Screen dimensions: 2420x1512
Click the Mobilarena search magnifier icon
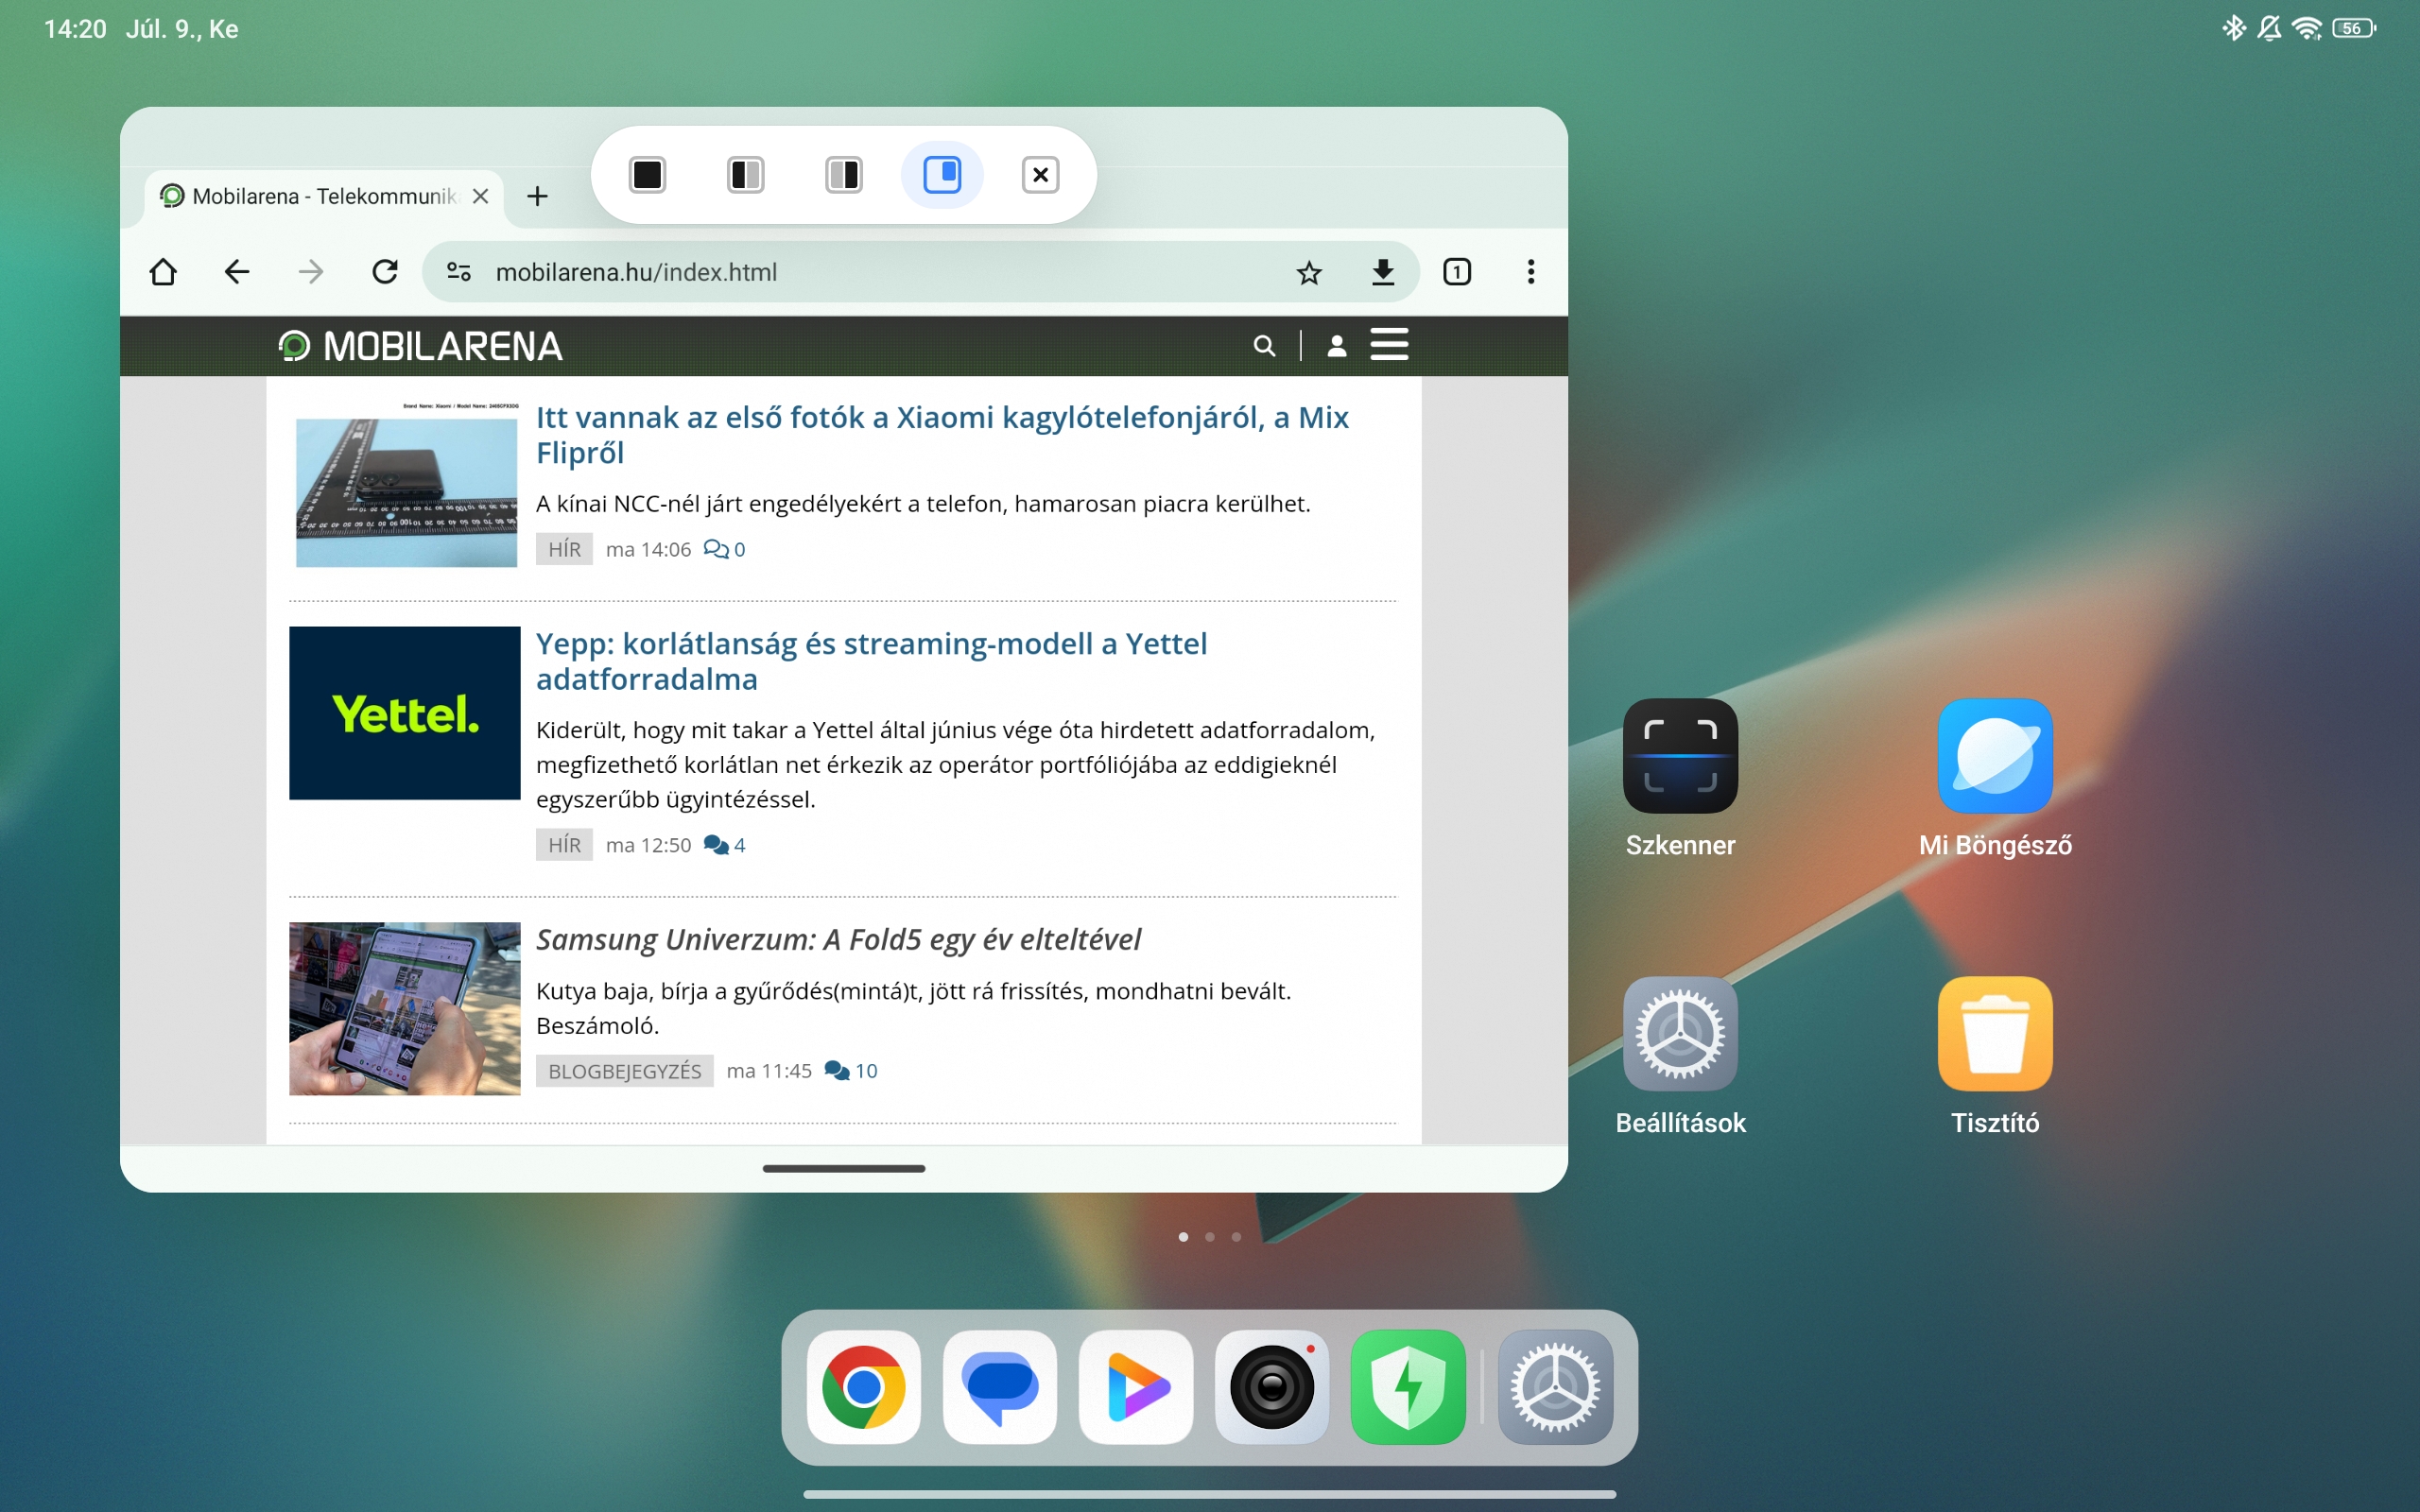tap(1264, 346)
